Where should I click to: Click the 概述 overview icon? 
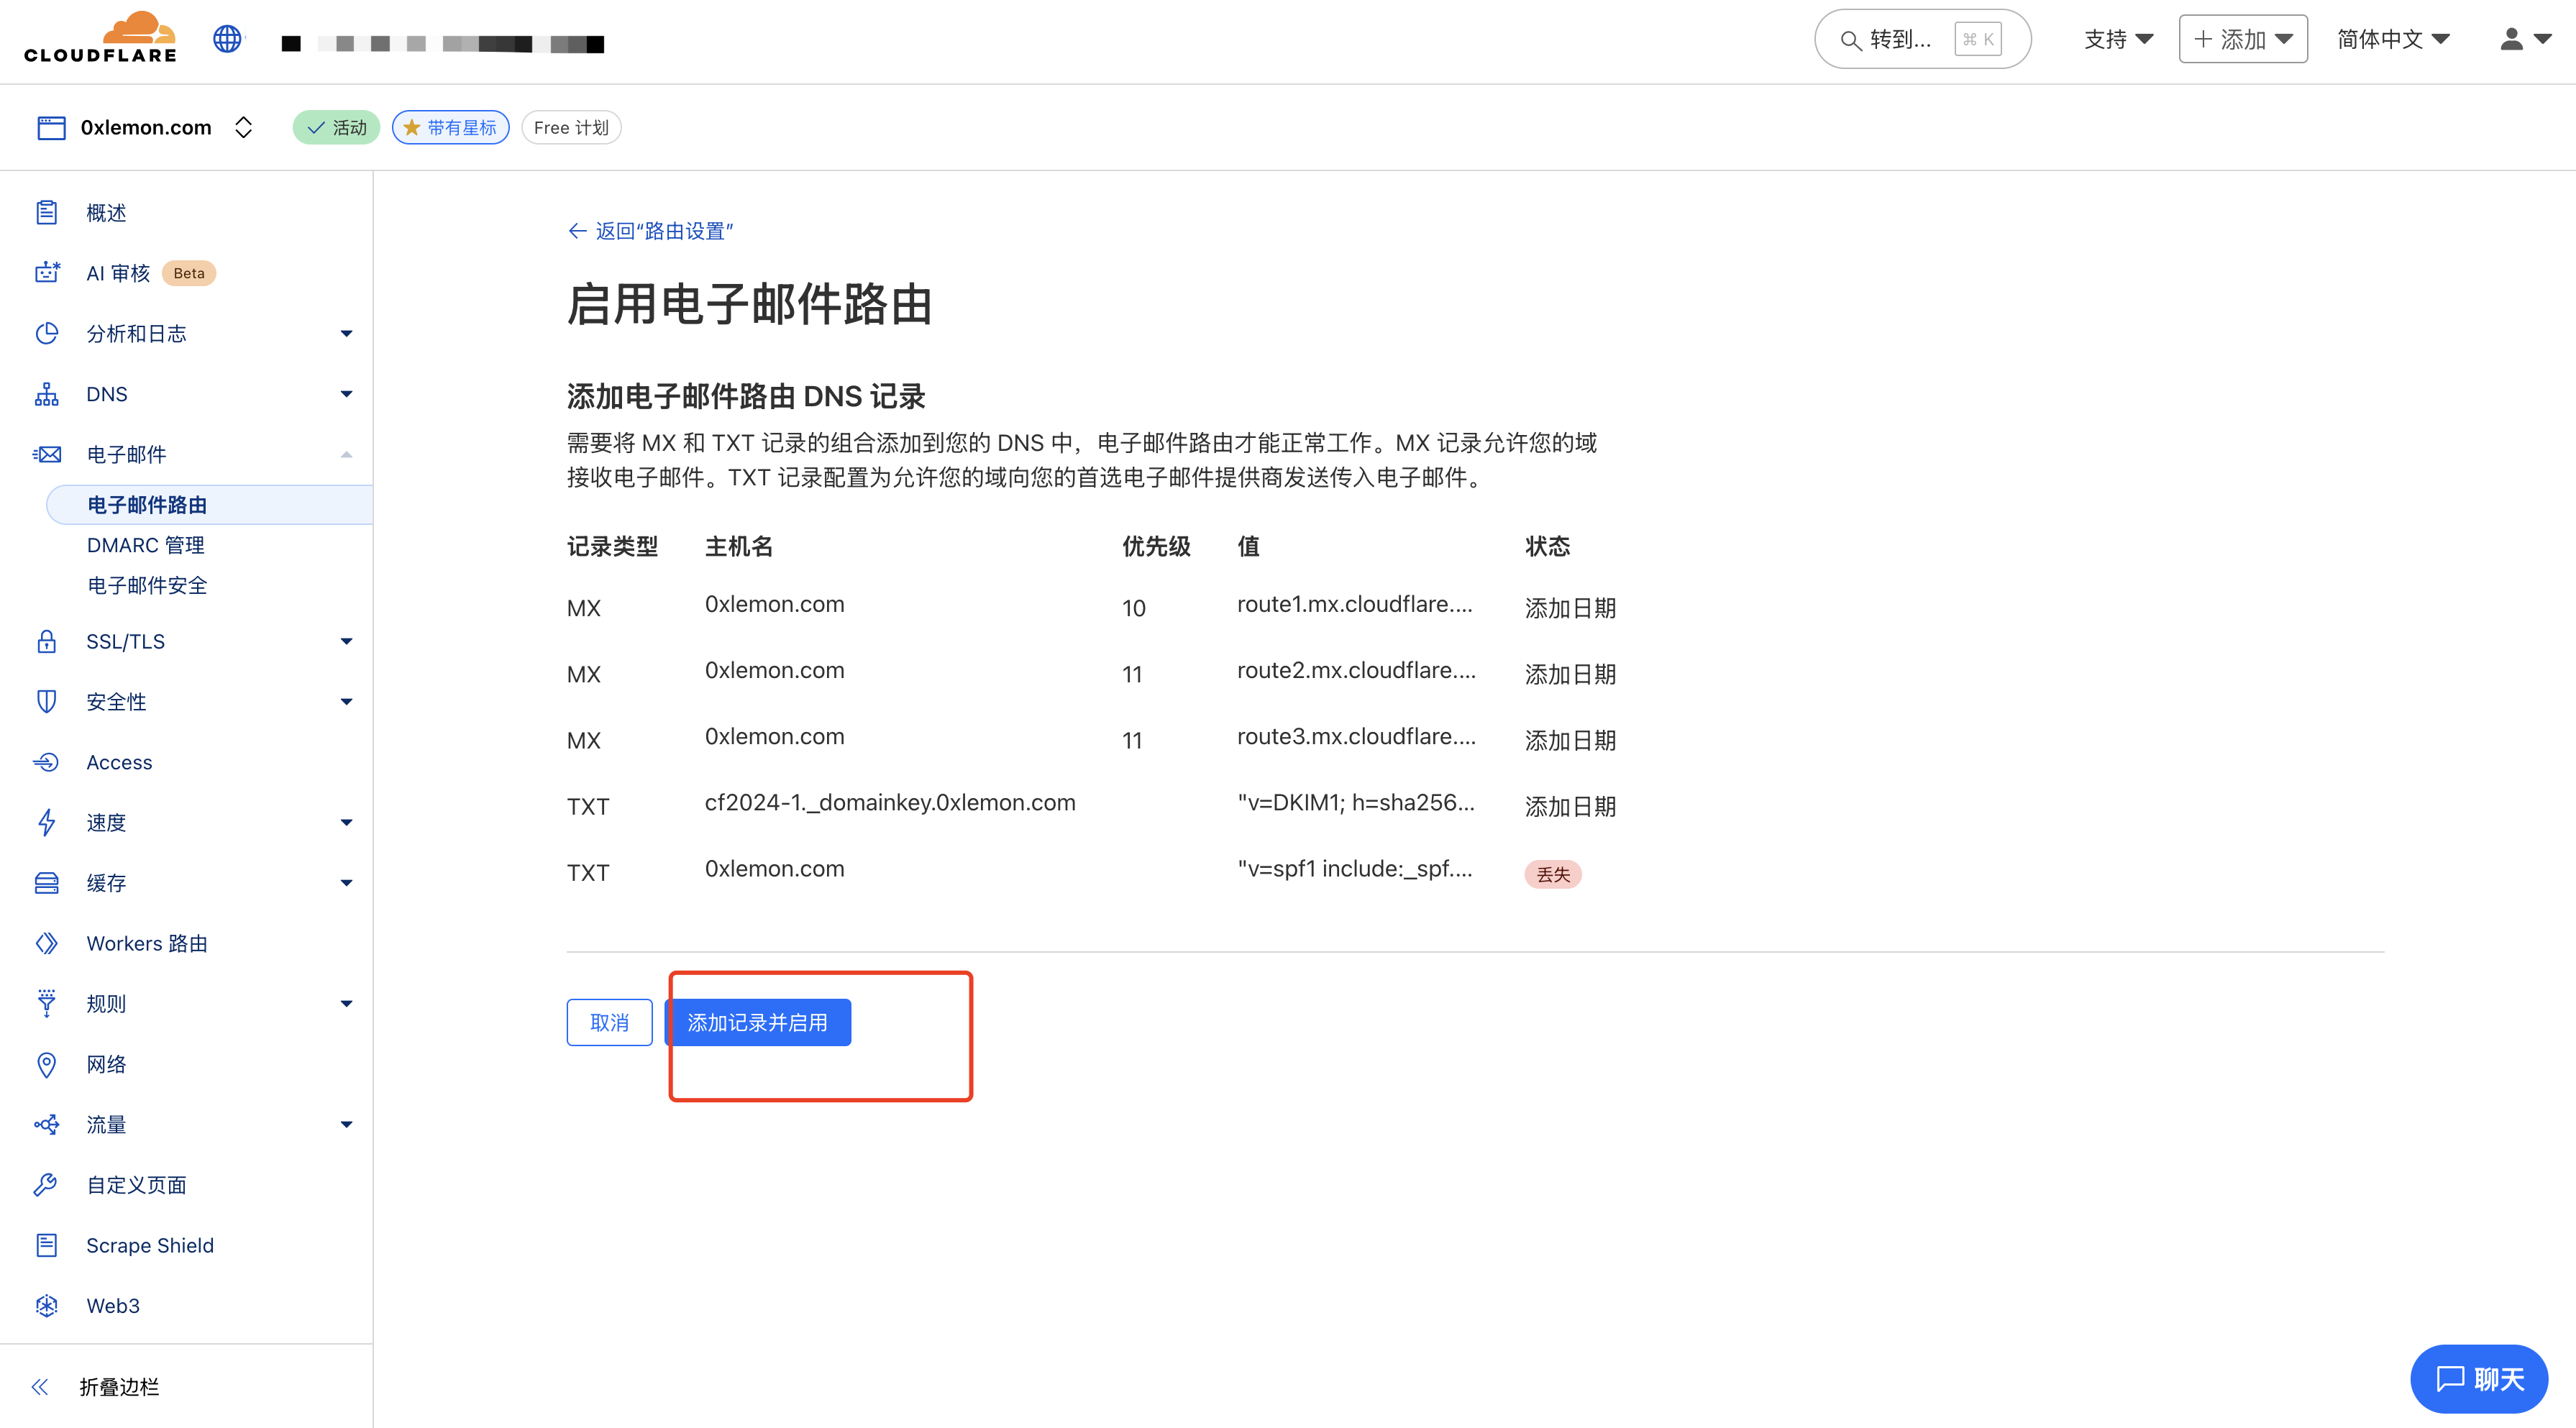click(x=47, y=212)
